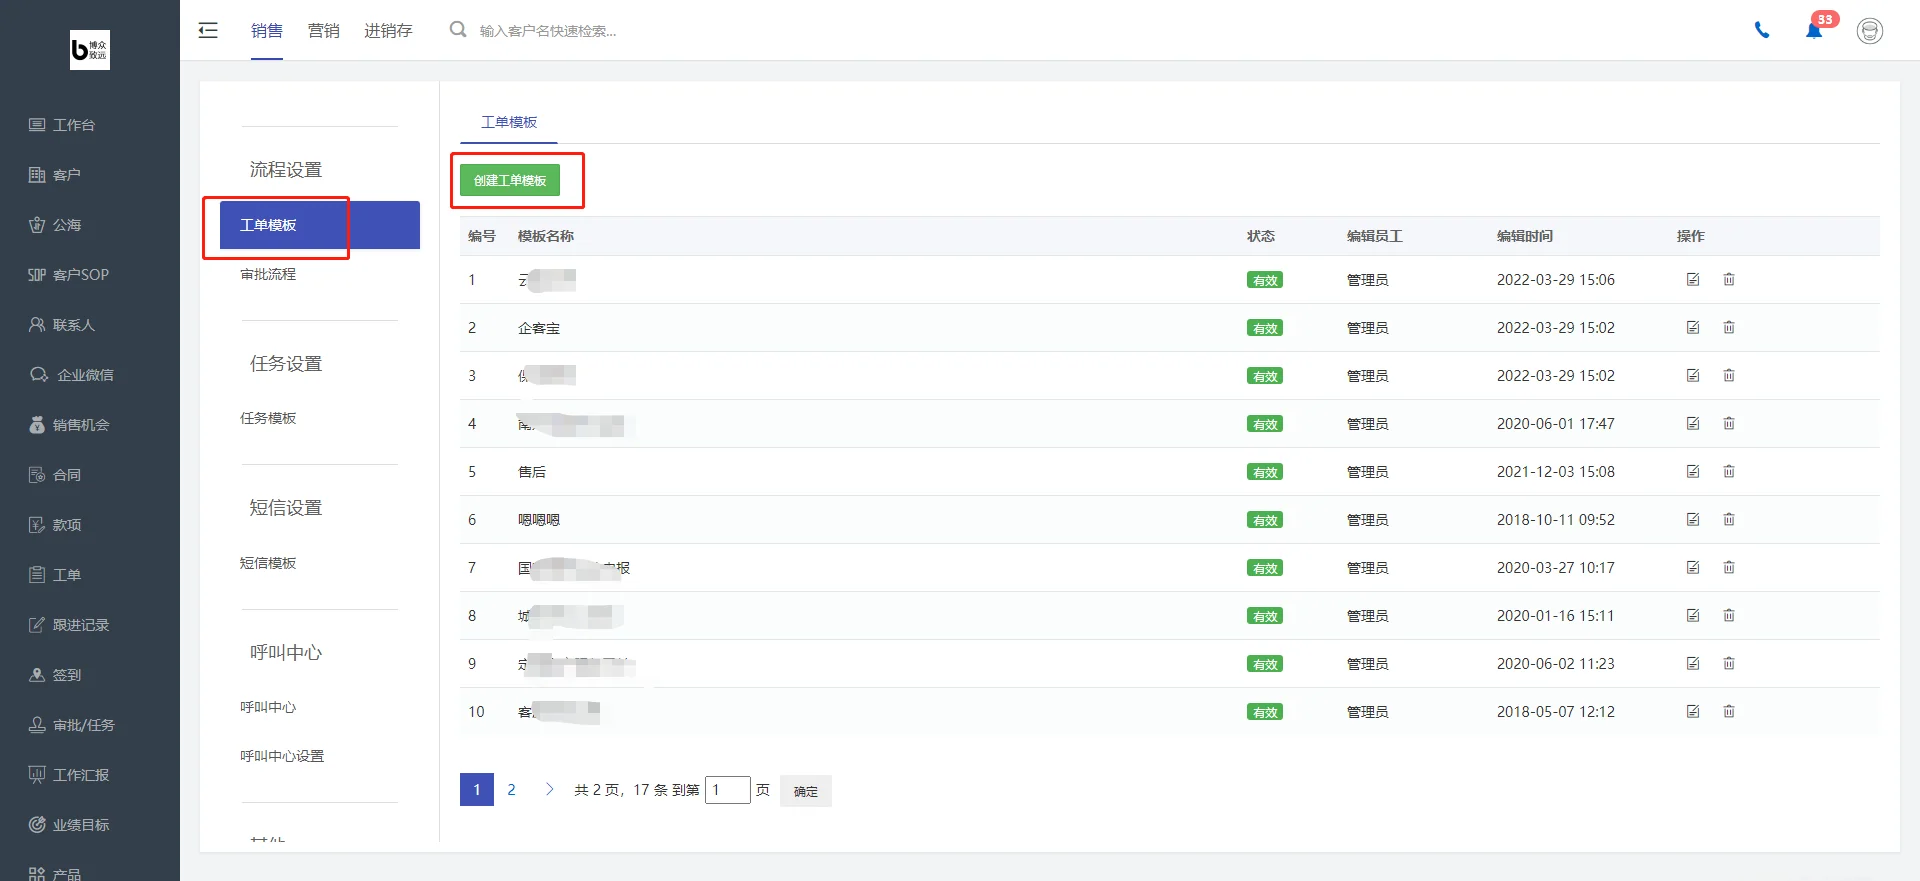Open 联系人 in left sidebar
This screenshot has height=881, width=1920.
62,325
